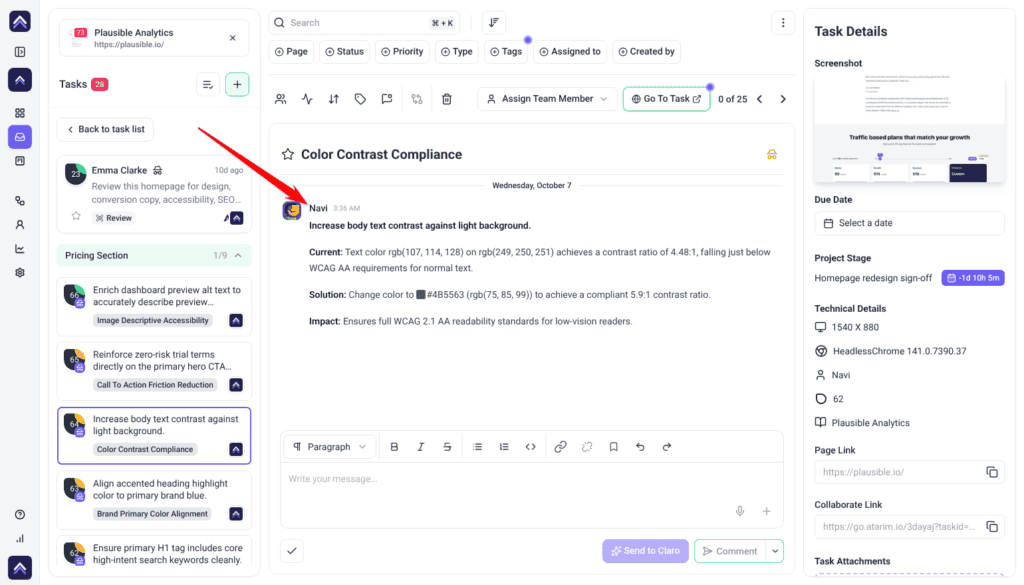Insert a code block in editor
The height and width of the screenshot is (585, 1024).
tap(530, 447)
